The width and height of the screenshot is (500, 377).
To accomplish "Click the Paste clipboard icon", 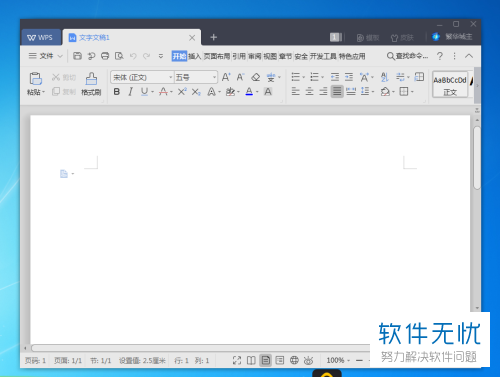I will click(x=35, y=79).
